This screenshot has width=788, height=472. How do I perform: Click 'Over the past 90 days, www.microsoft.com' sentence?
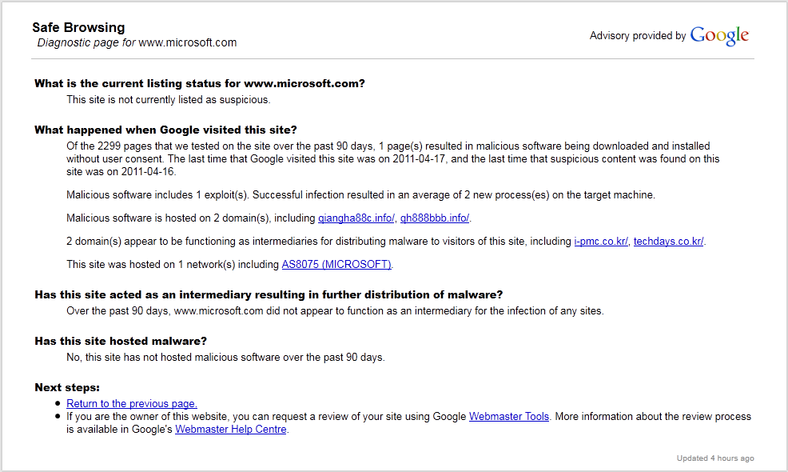pyautogui.click(x=335, y=311)
